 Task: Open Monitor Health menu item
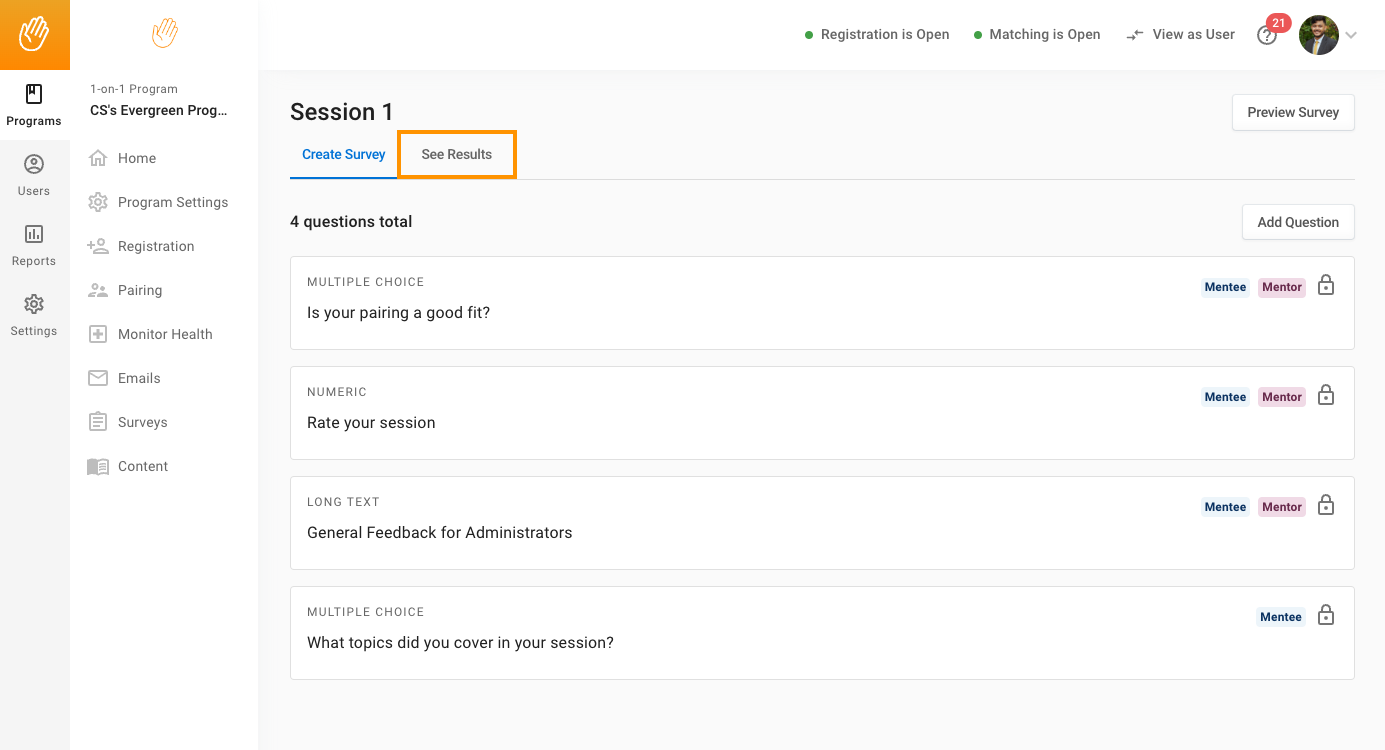click(164, 334)
